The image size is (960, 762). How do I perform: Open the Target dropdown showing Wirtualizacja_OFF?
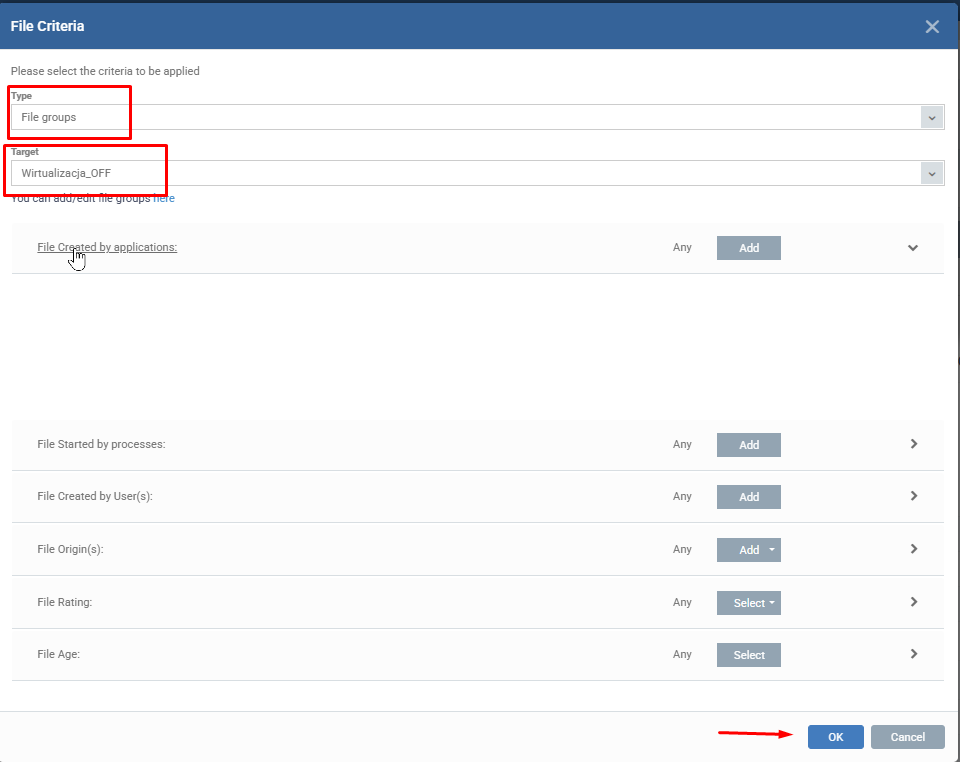point(465,173)
